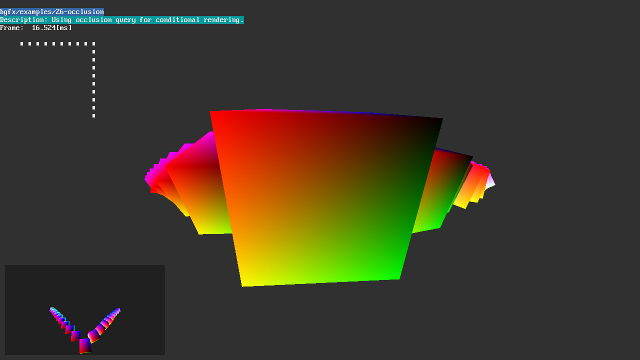
Task: Click the Frame time readout in milliseconds
Action: tap(36, 28)
